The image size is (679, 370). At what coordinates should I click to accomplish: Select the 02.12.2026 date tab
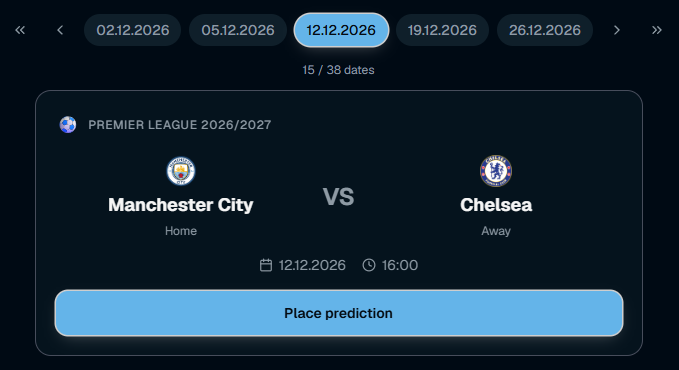[133, 30]
